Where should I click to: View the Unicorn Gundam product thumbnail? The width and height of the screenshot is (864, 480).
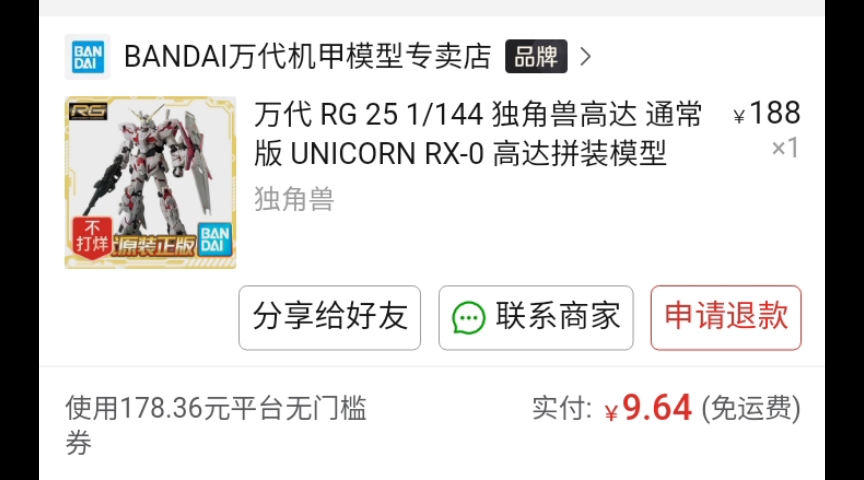[150, 182]
